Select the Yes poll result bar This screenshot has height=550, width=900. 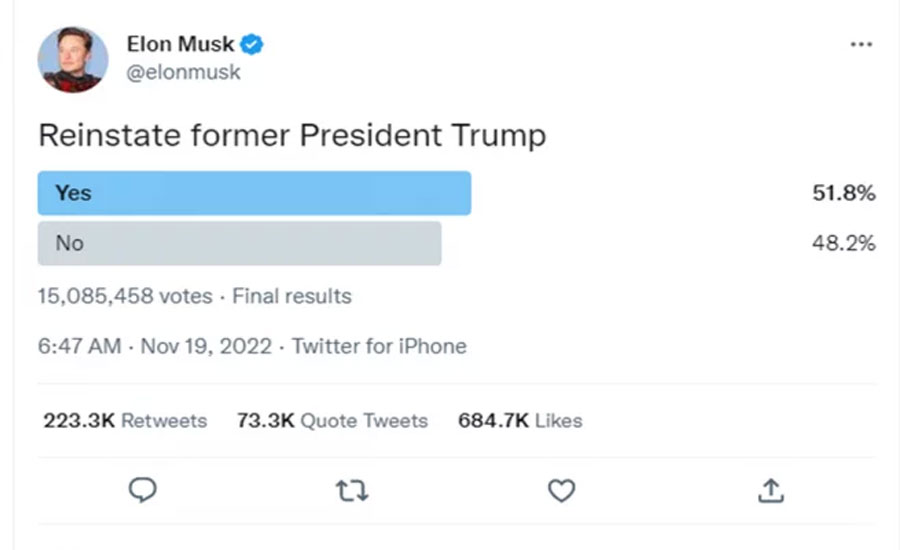pyautogui.click(x=254, y=193)
